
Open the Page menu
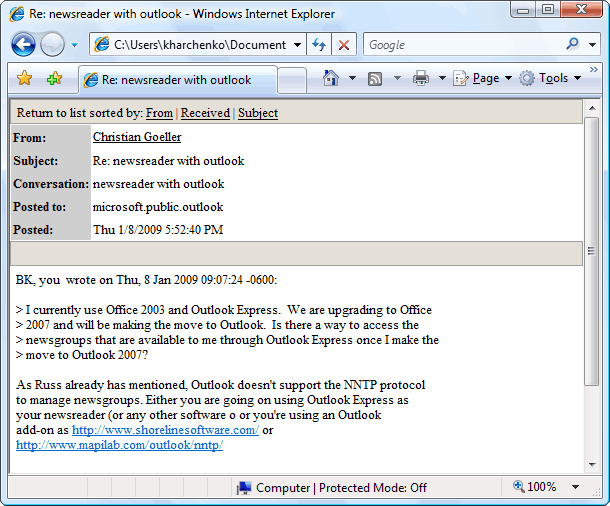(485, 78)
